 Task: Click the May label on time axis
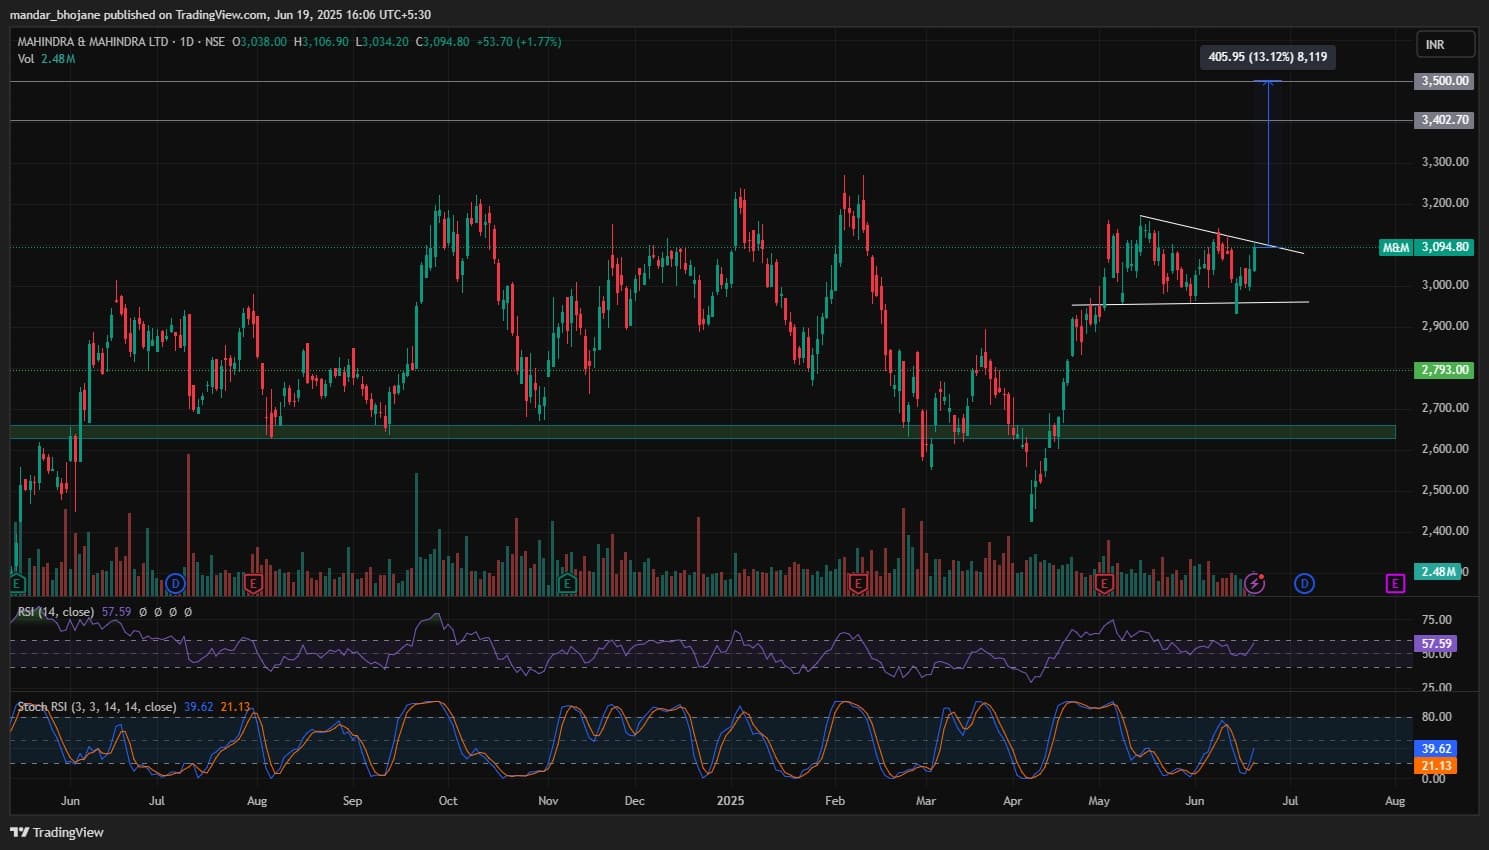coord(1099,801)
